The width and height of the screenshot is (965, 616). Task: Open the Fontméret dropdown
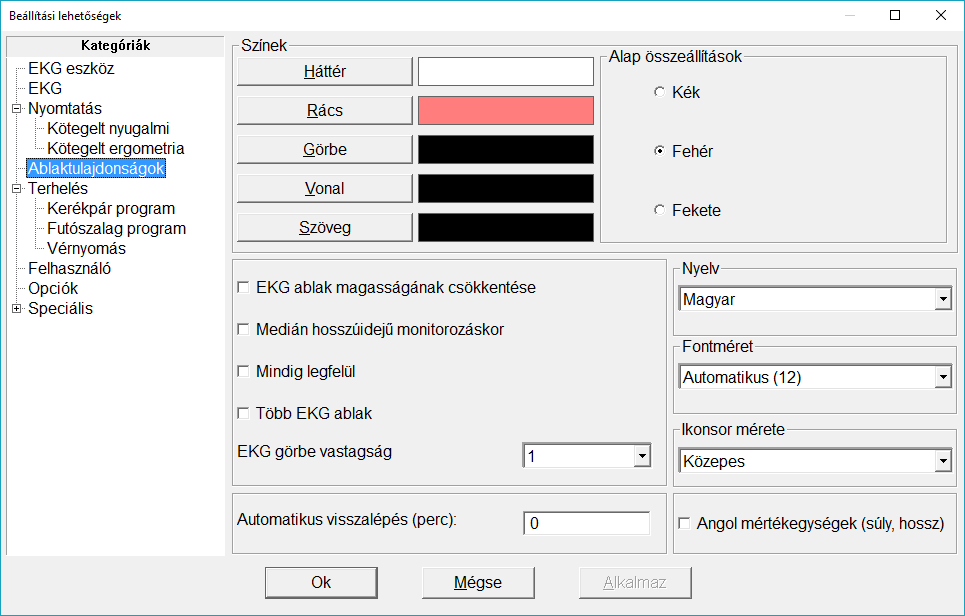tap(943, 377)
